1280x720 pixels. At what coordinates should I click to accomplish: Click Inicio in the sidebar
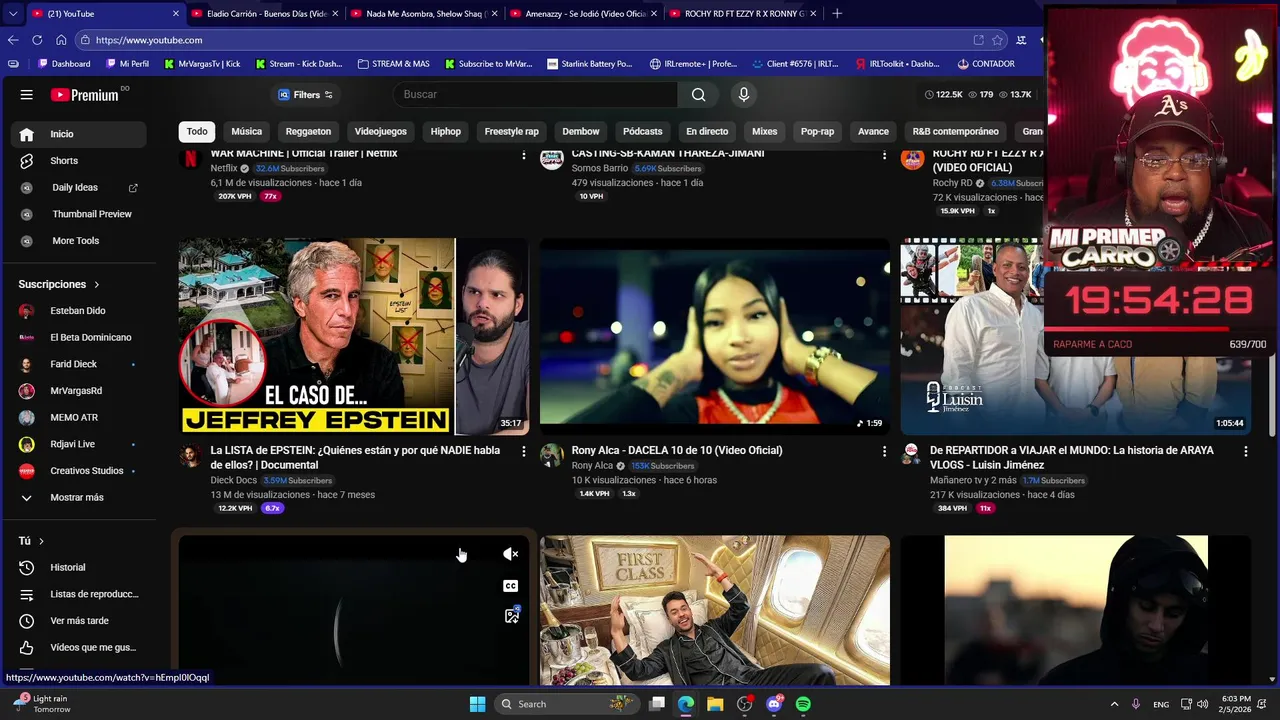79,134
